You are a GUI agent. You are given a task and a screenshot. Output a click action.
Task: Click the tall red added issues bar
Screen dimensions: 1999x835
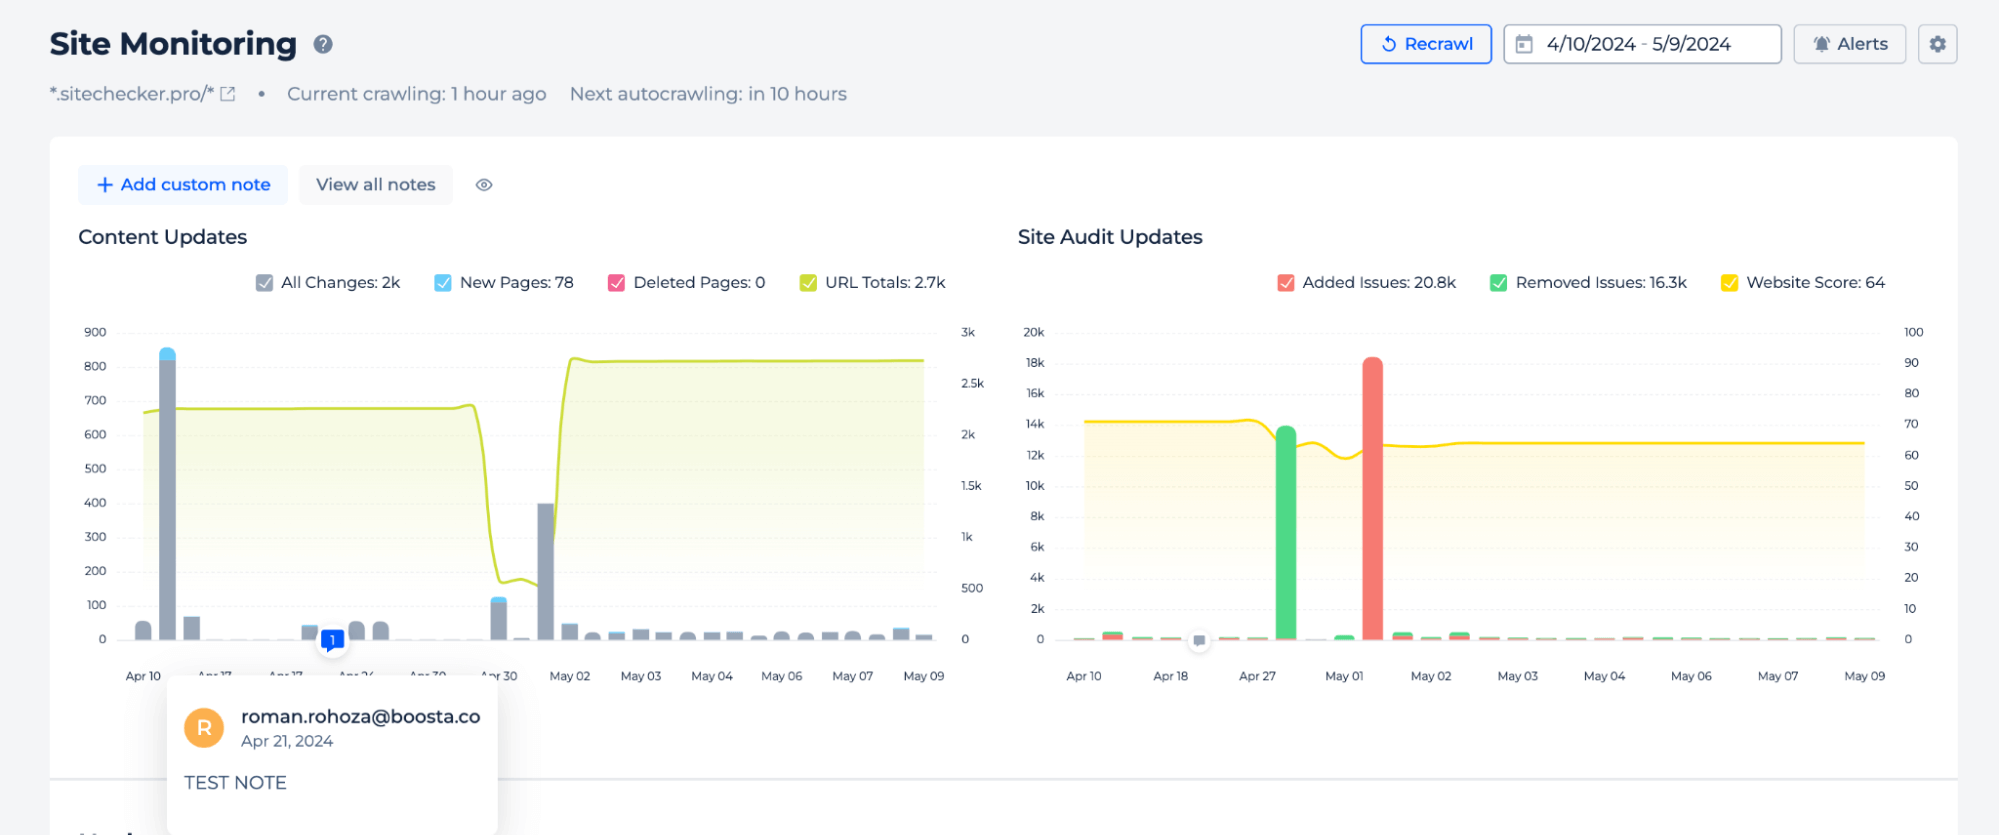(x=1372, y=498)
